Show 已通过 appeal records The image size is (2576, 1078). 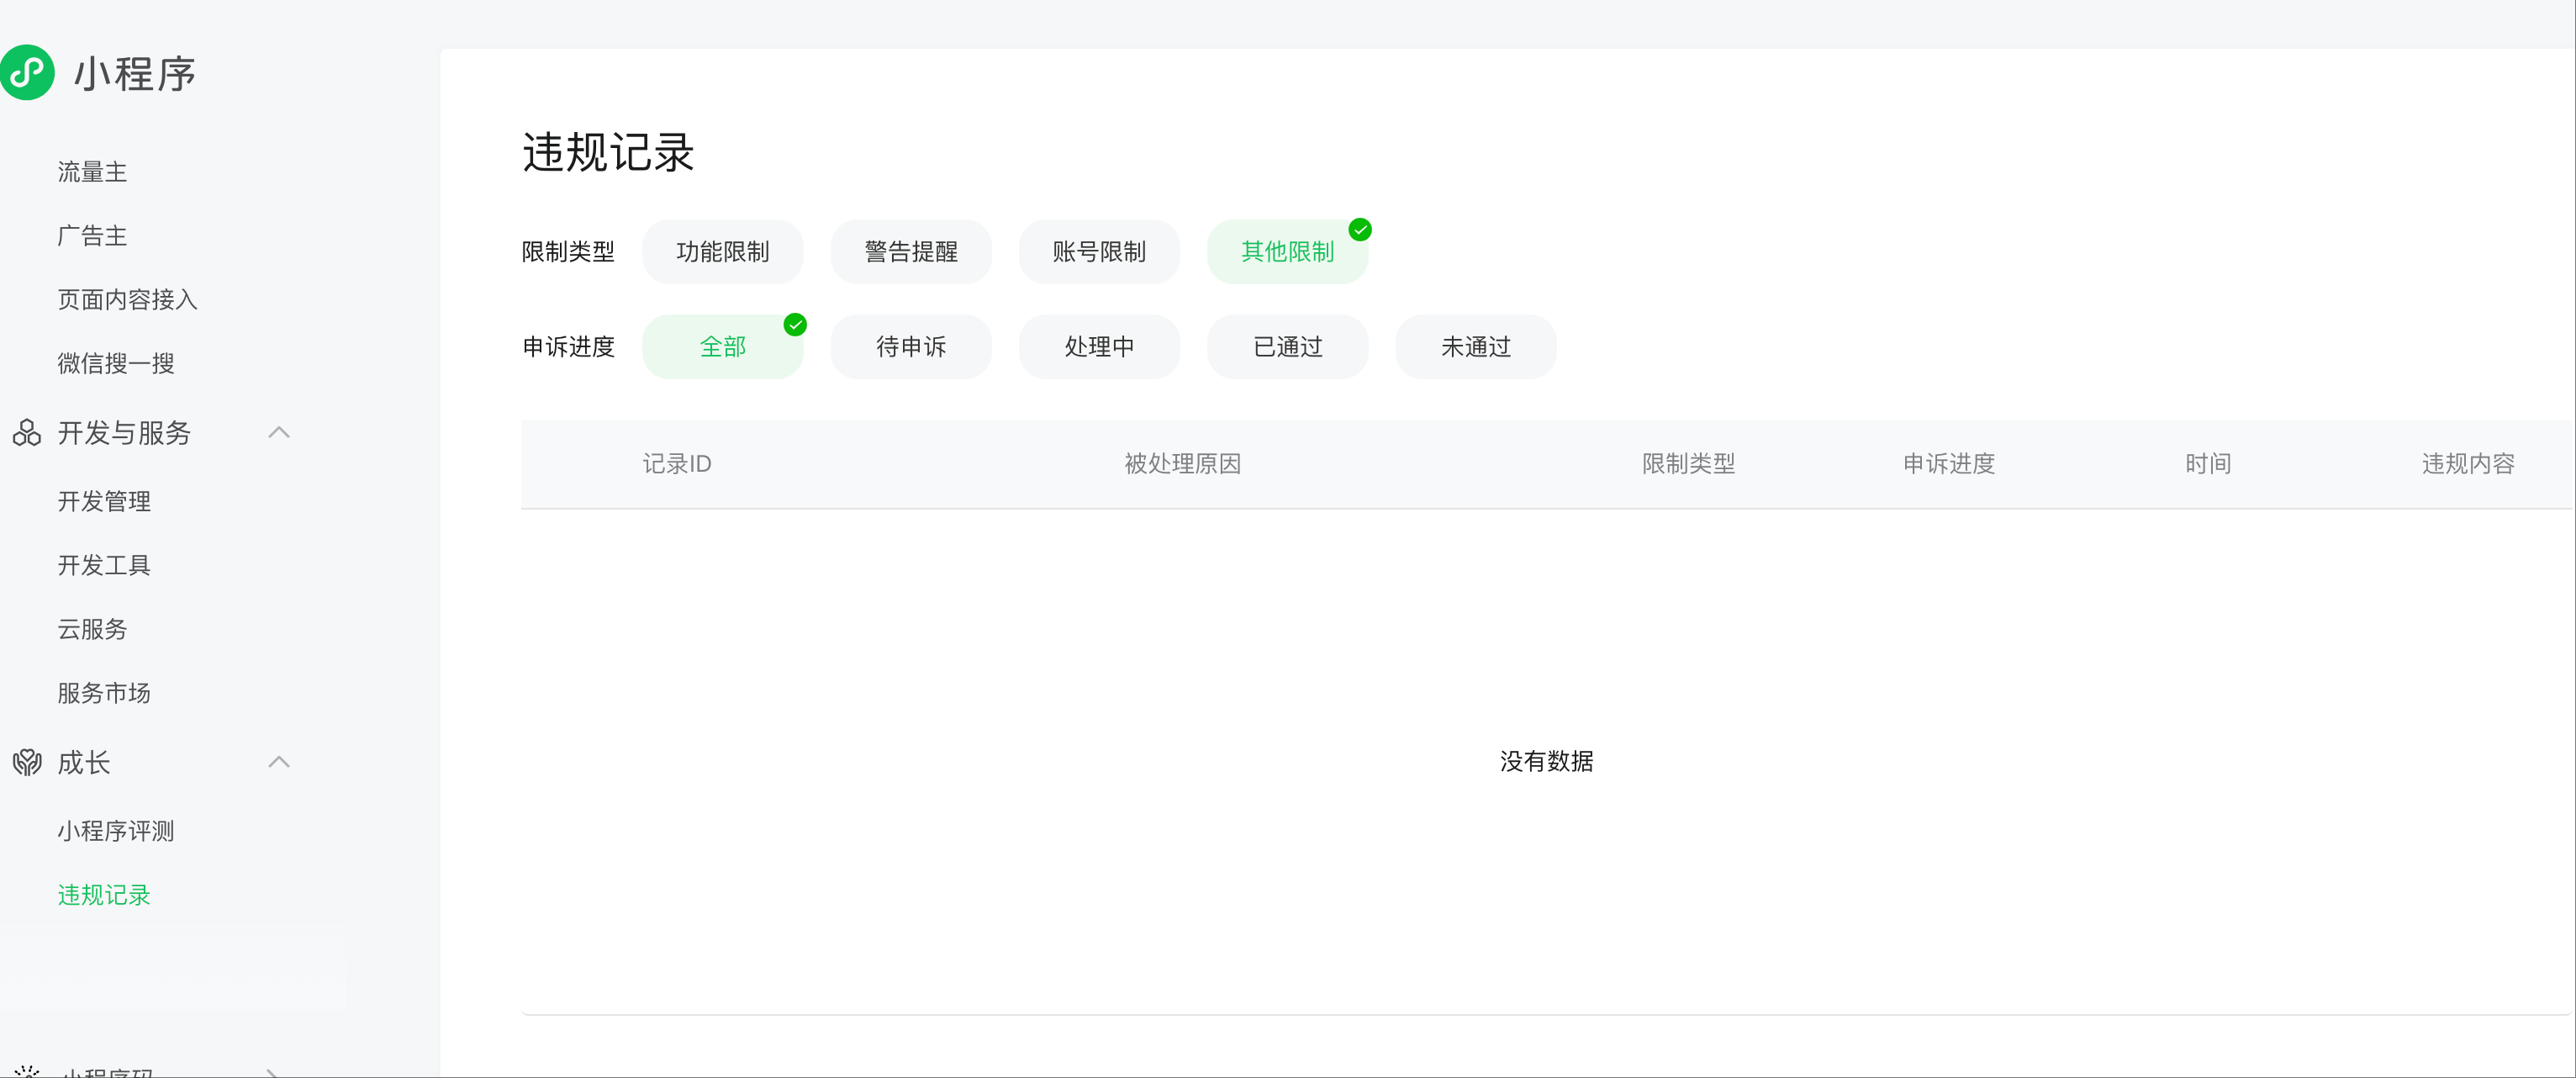point(1287,347)
